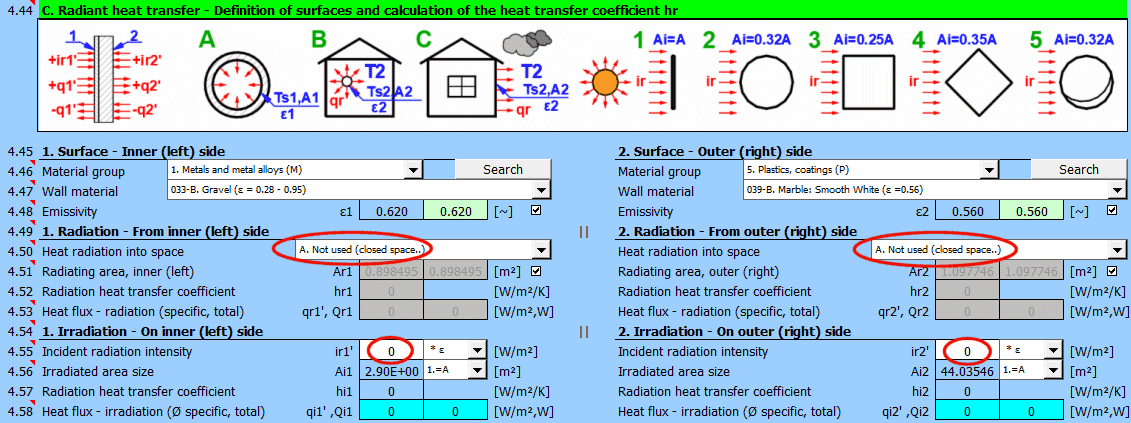The image size is (1131, 423).
Task: Click the house with radiator diagram B
Action: coord(357,82)
